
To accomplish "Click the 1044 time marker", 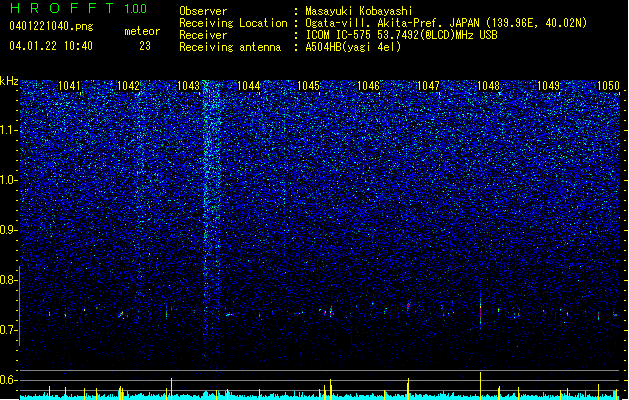I will 249,86.
